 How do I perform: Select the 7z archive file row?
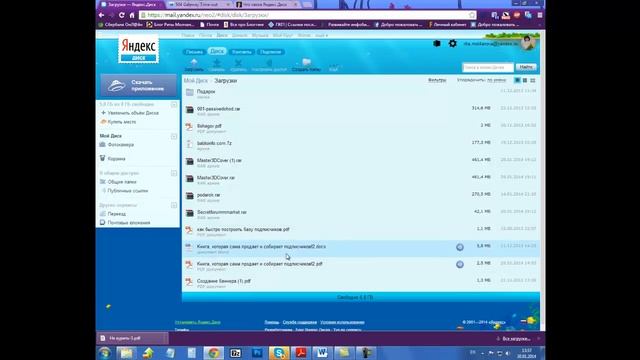coord(361,145)
